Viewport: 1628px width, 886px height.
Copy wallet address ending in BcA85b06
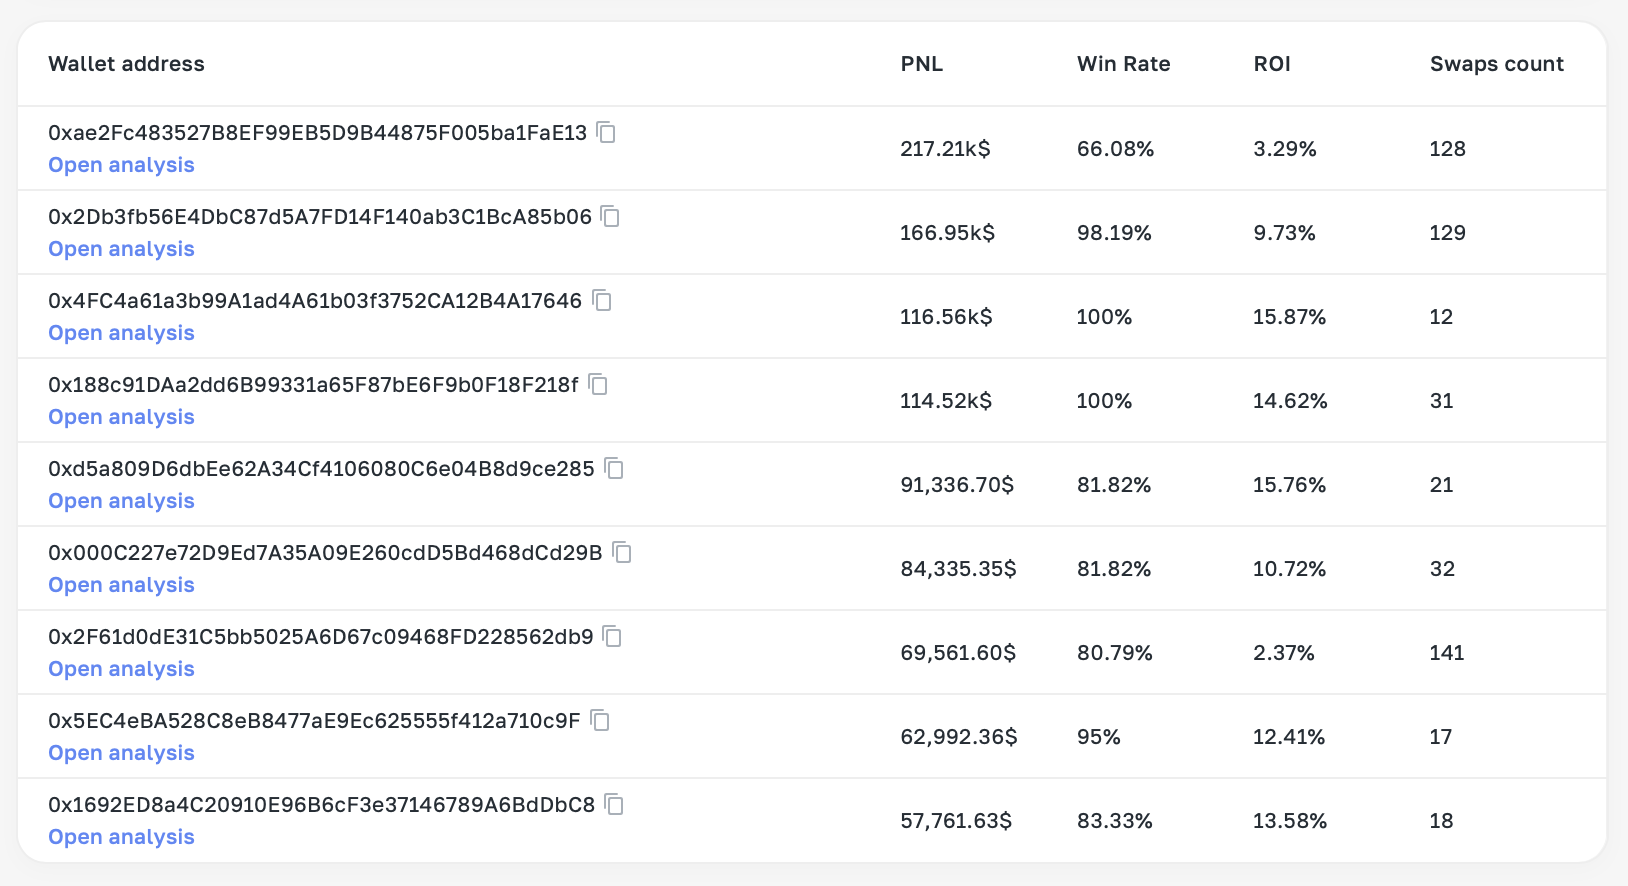[x=611, y=216]
